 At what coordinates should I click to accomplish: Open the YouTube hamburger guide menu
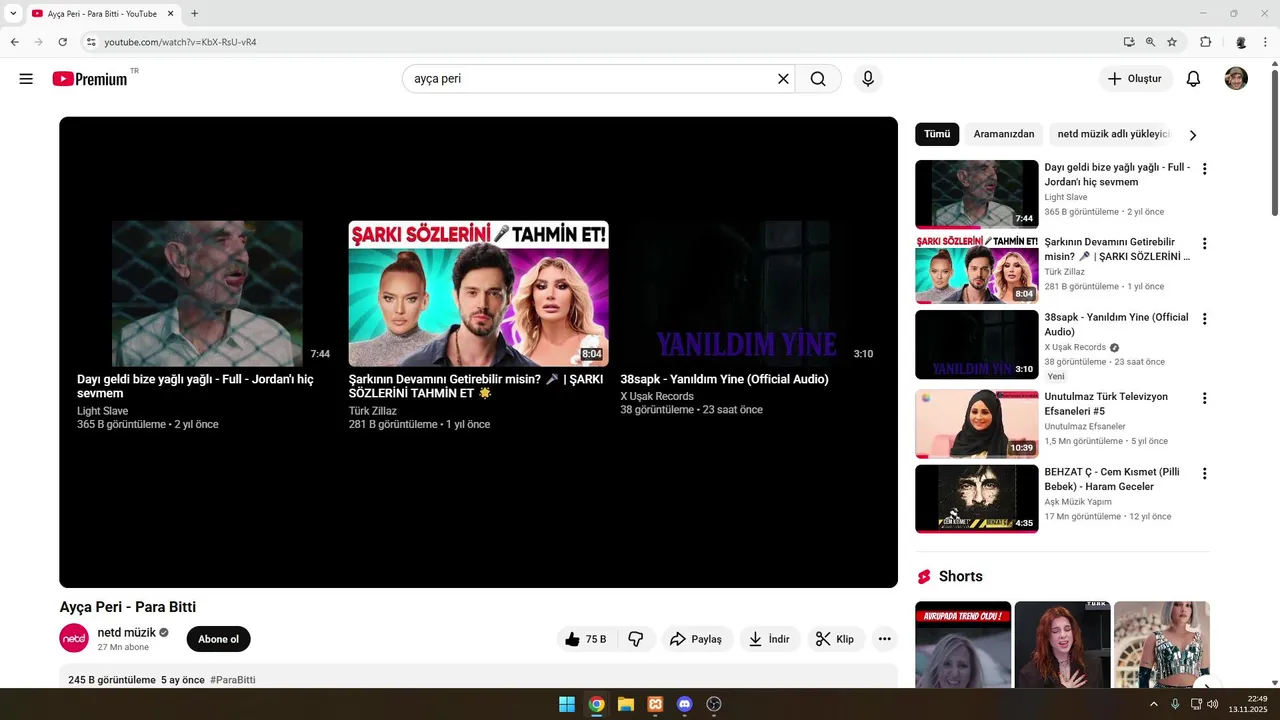coord(26,79)
